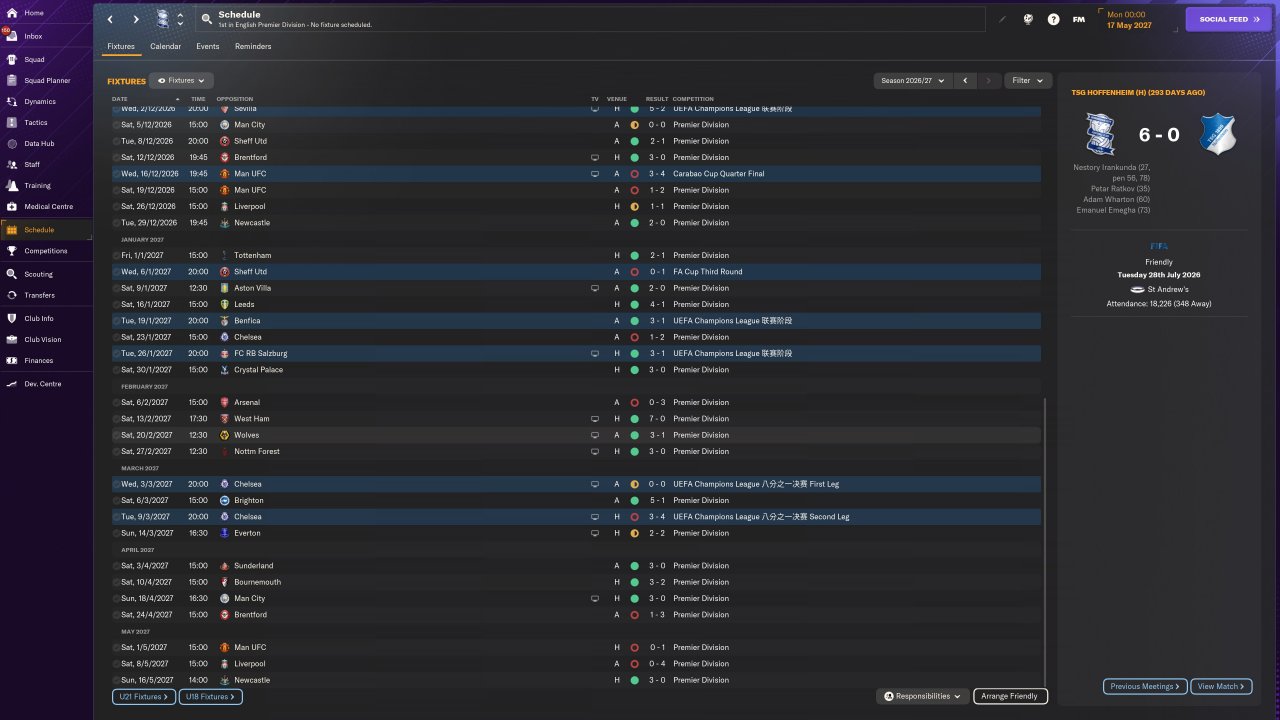Screen dimensions: 1280x720
Task: Open the Finances sidebar icon
Action: 12,360
